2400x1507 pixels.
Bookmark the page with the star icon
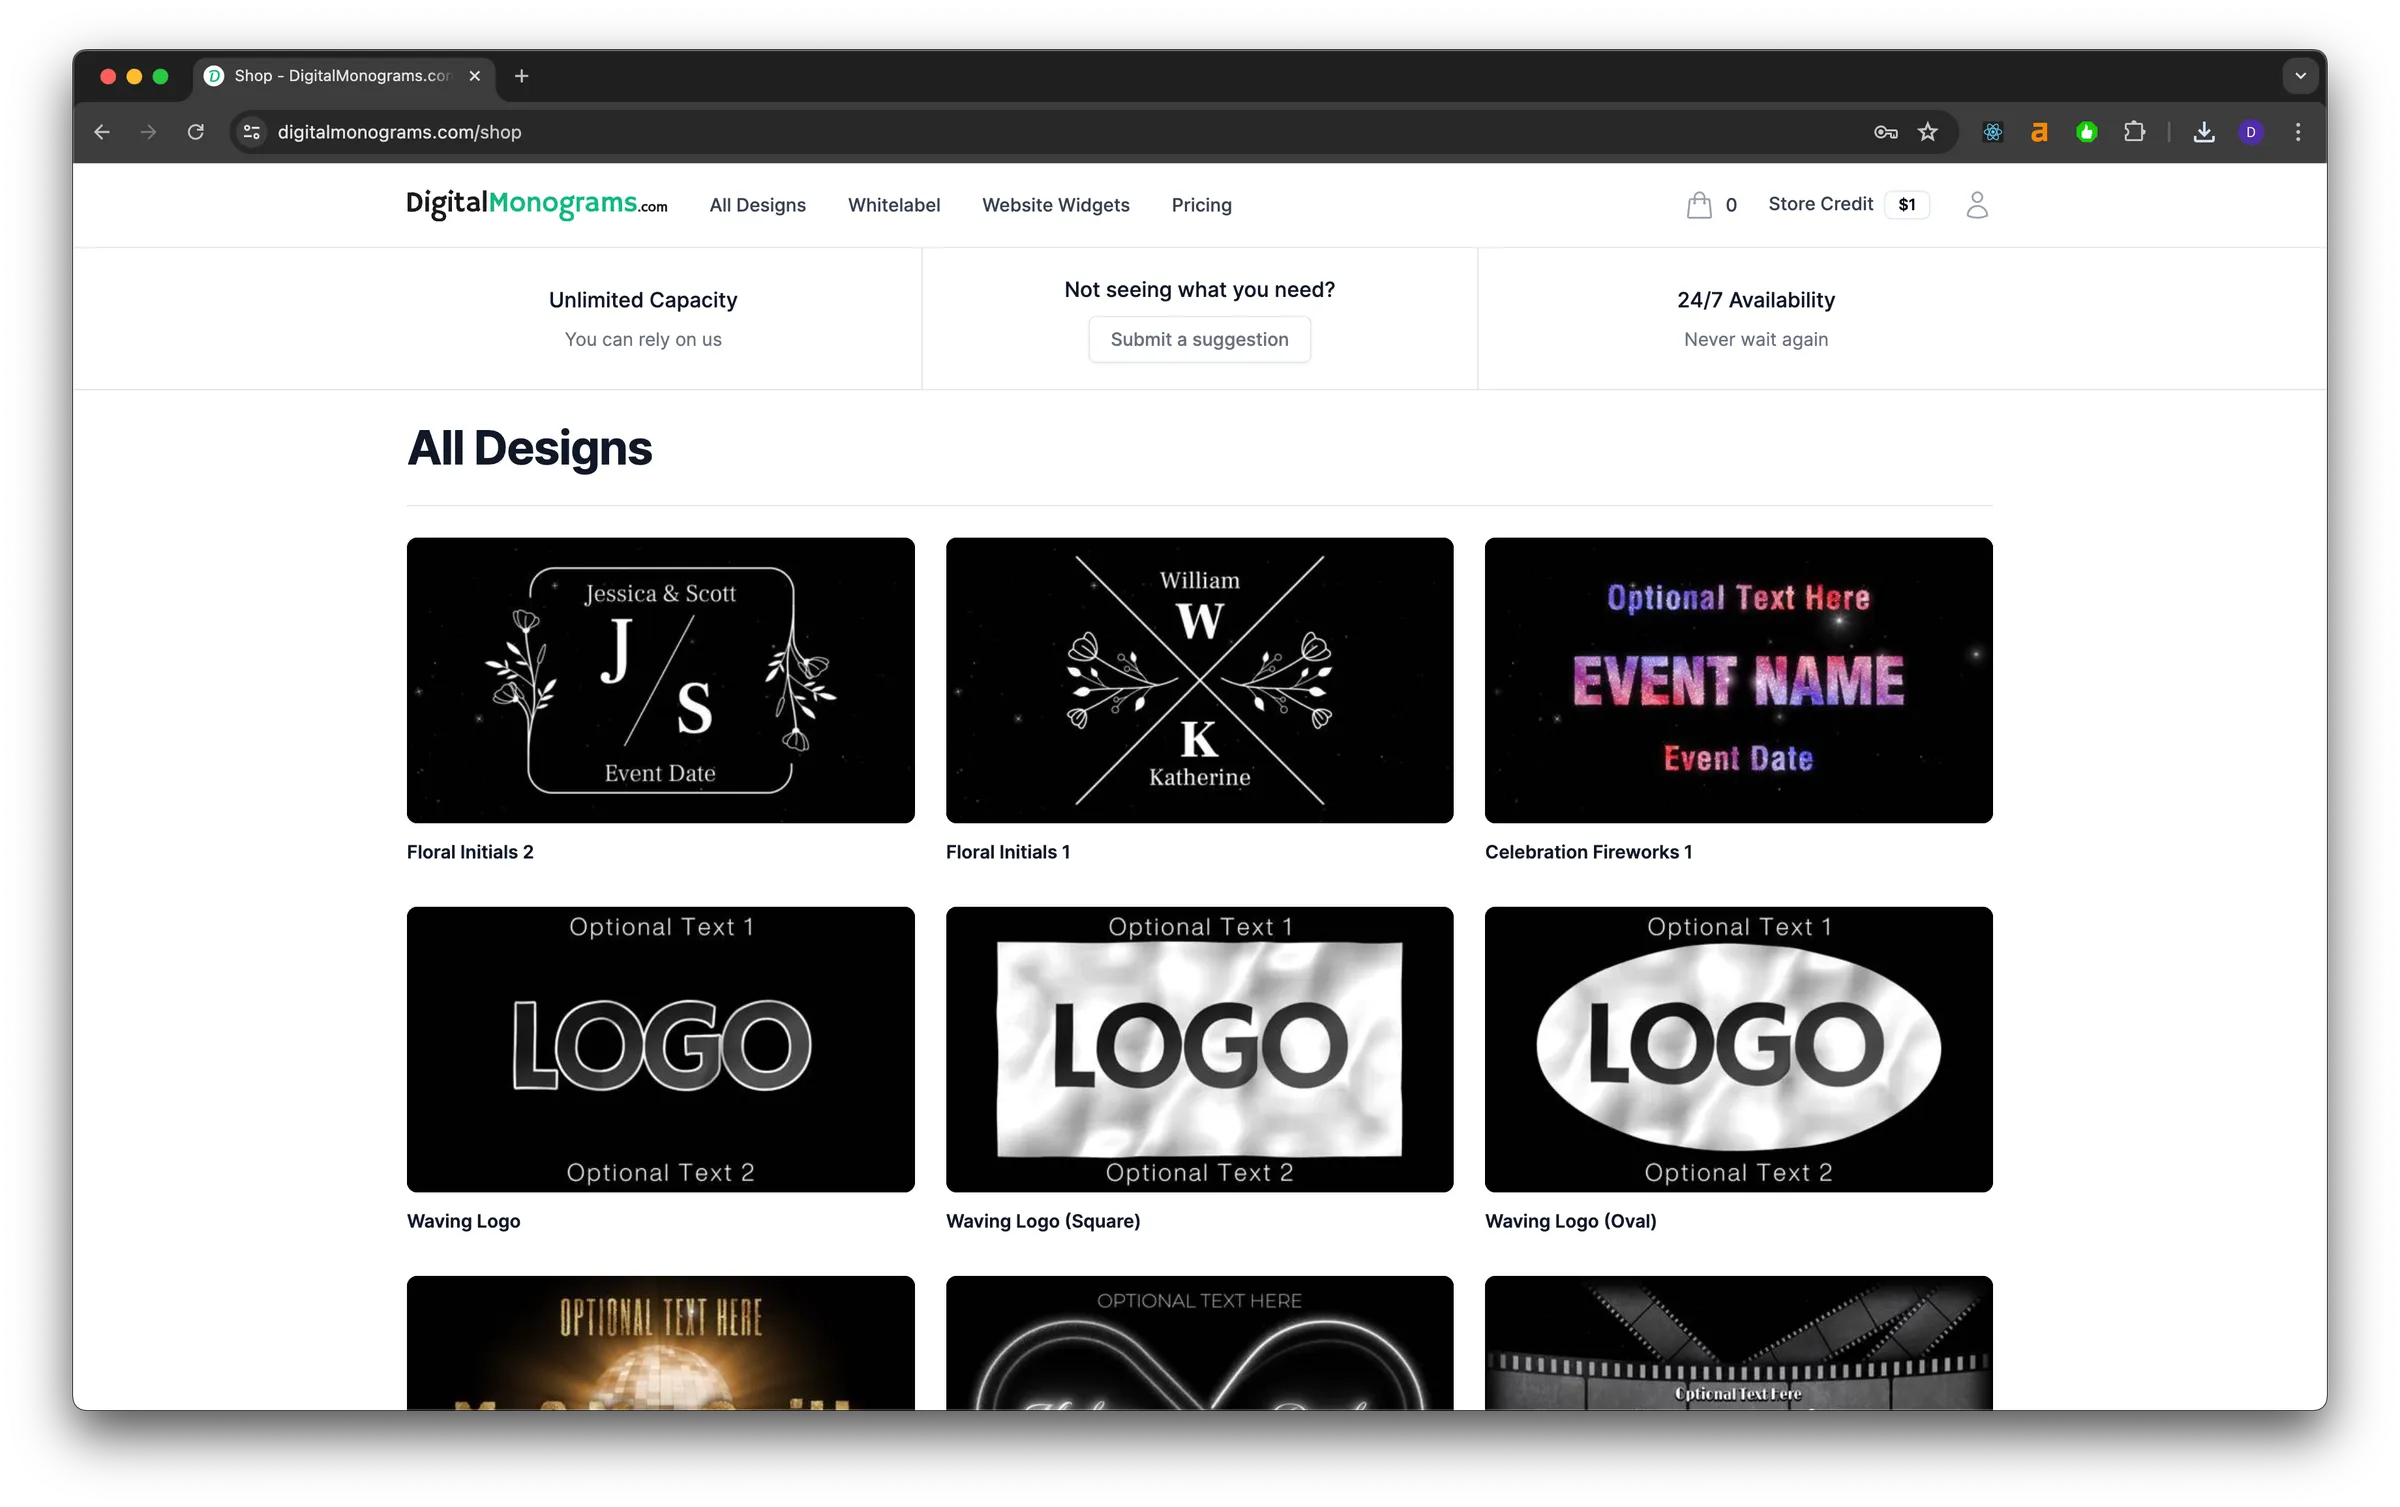pyautogui.click(x=1929, y=131)
